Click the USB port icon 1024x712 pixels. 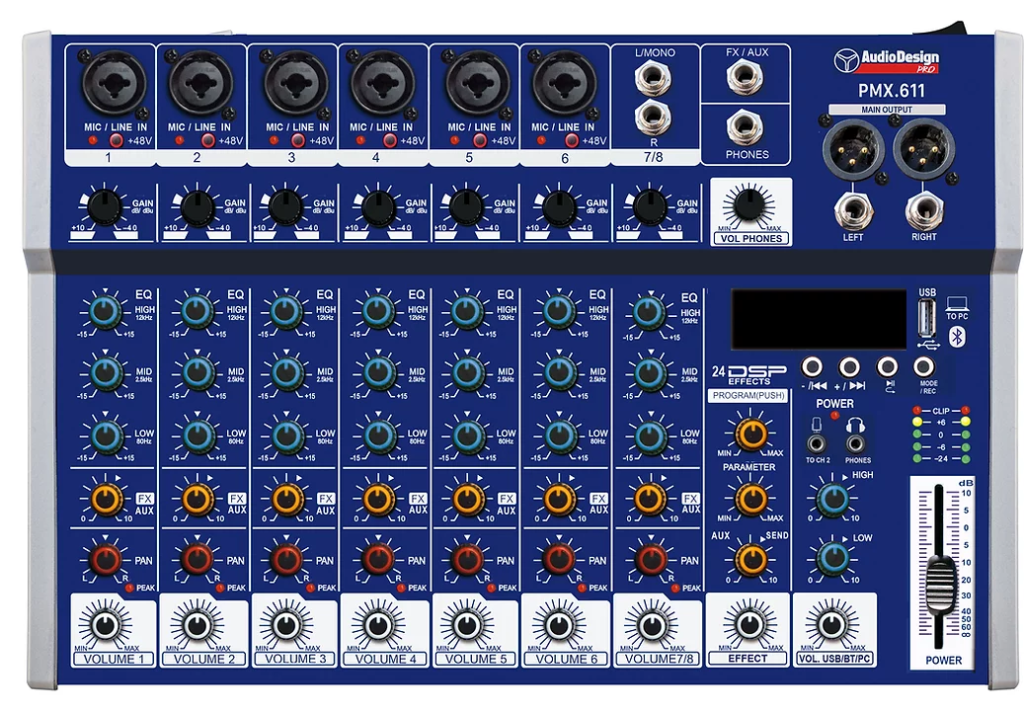pos(926,315)
